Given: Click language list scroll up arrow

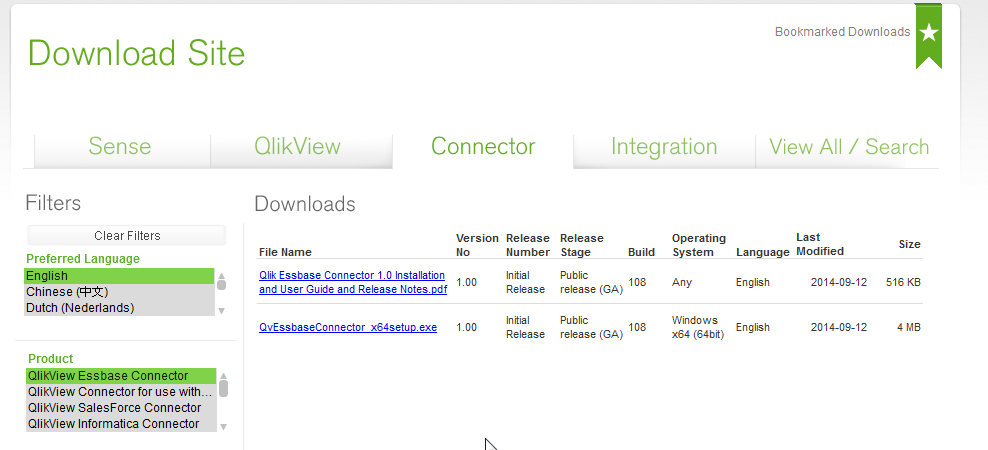Looking at the screenshot, I should (x=221, y=275).
